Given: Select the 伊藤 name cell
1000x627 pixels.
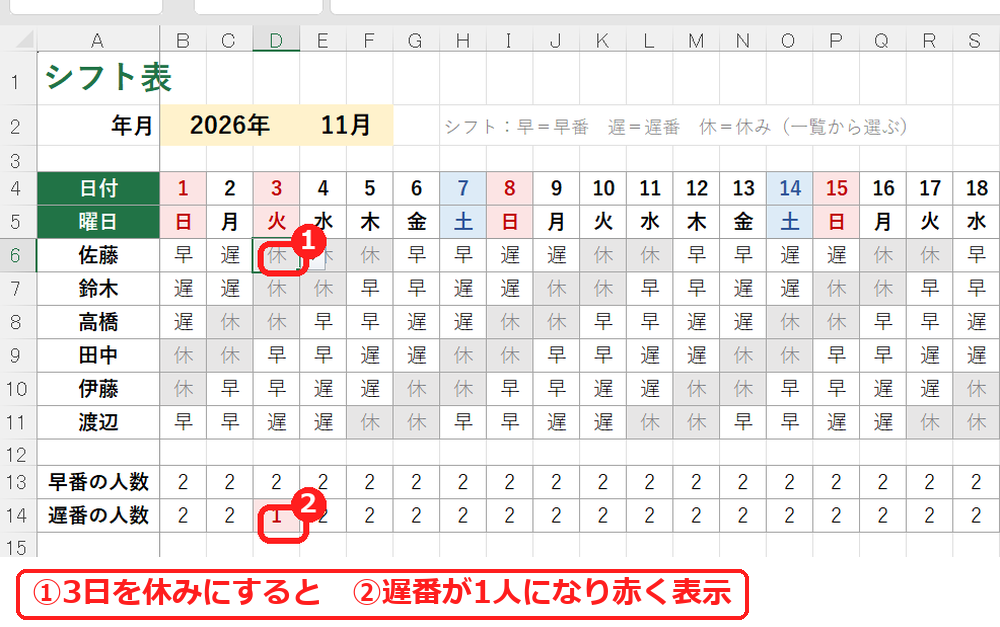Looking at the screenshot, I should click(x=98, y=389).
